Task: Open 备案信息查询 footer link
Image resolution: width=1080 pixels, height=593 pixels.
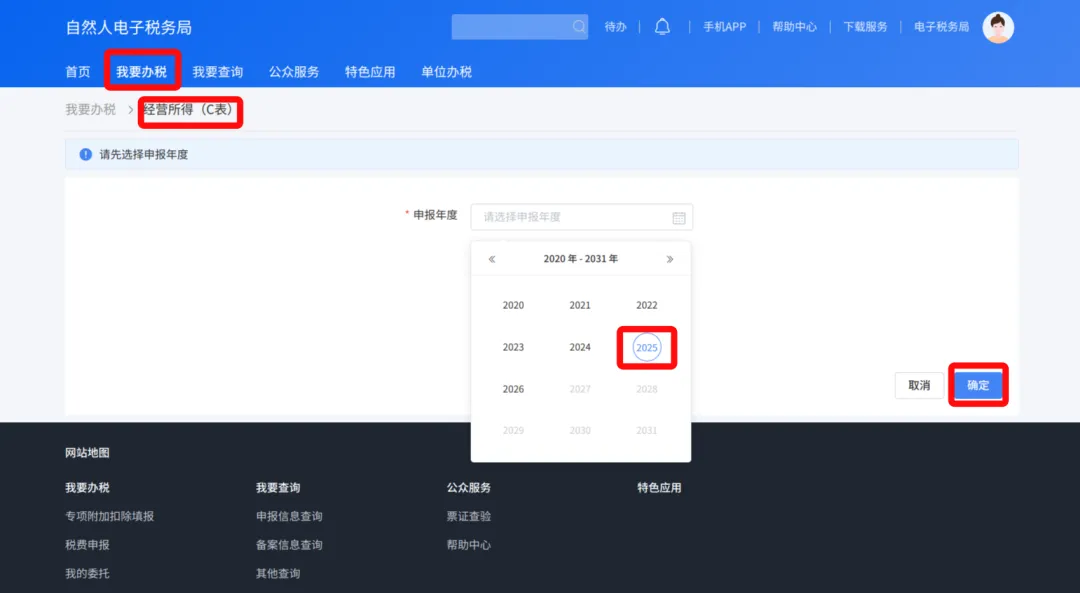Action: click(x=289, y=545)
